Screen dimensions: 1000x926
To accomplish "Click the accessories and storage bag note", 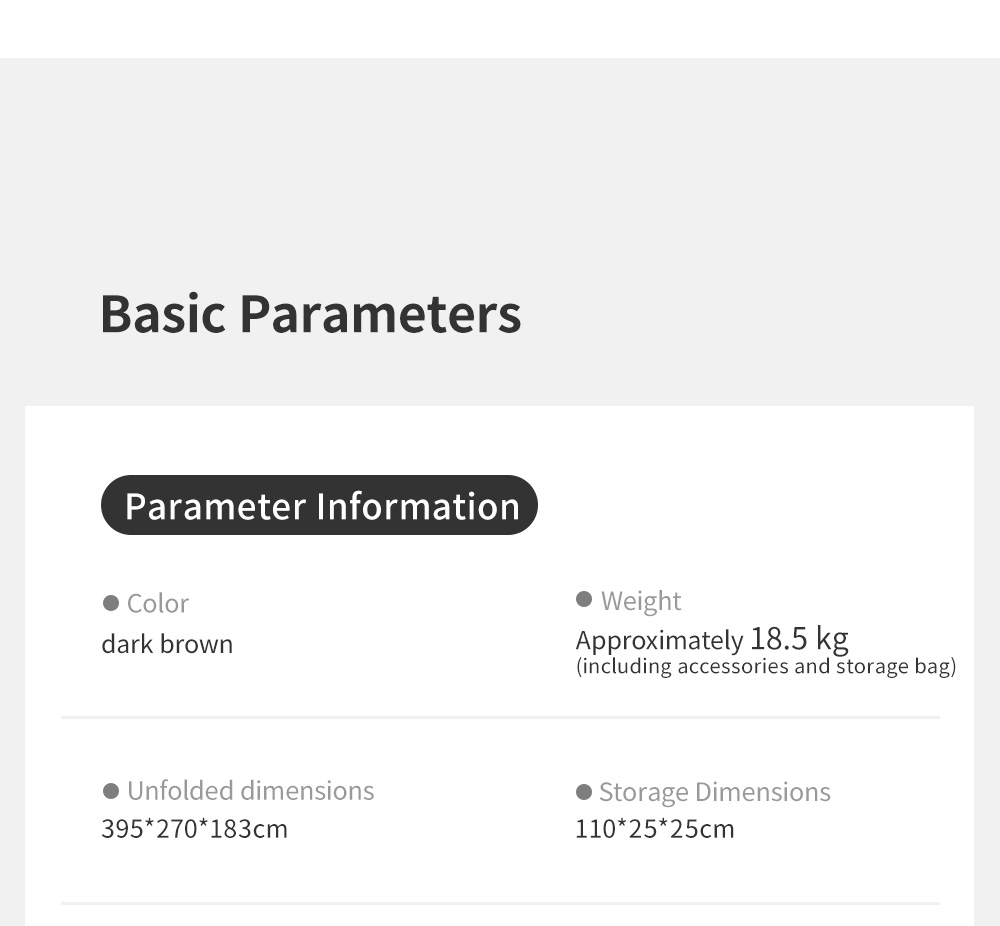I will tap(766, 667).
